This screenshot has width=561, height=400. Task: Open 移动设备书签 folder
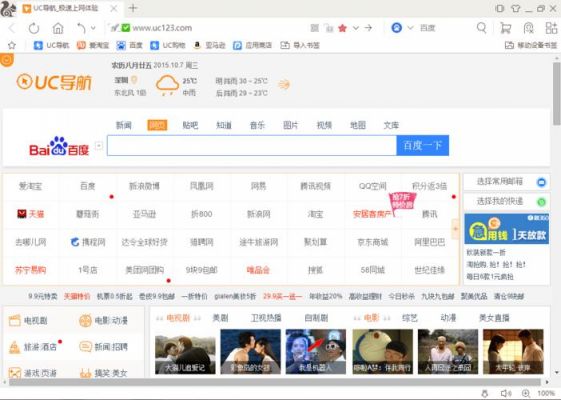tap(531, 45)
